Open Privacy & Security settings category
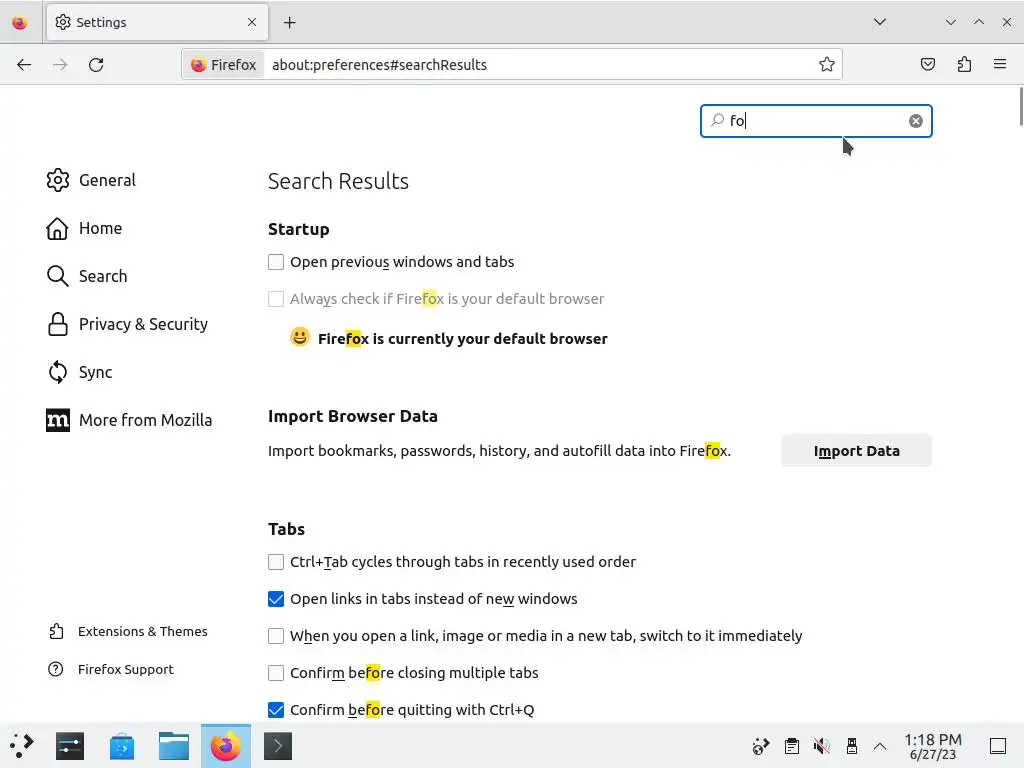The width and height of the screenshot is (1024, 768). 127,325
